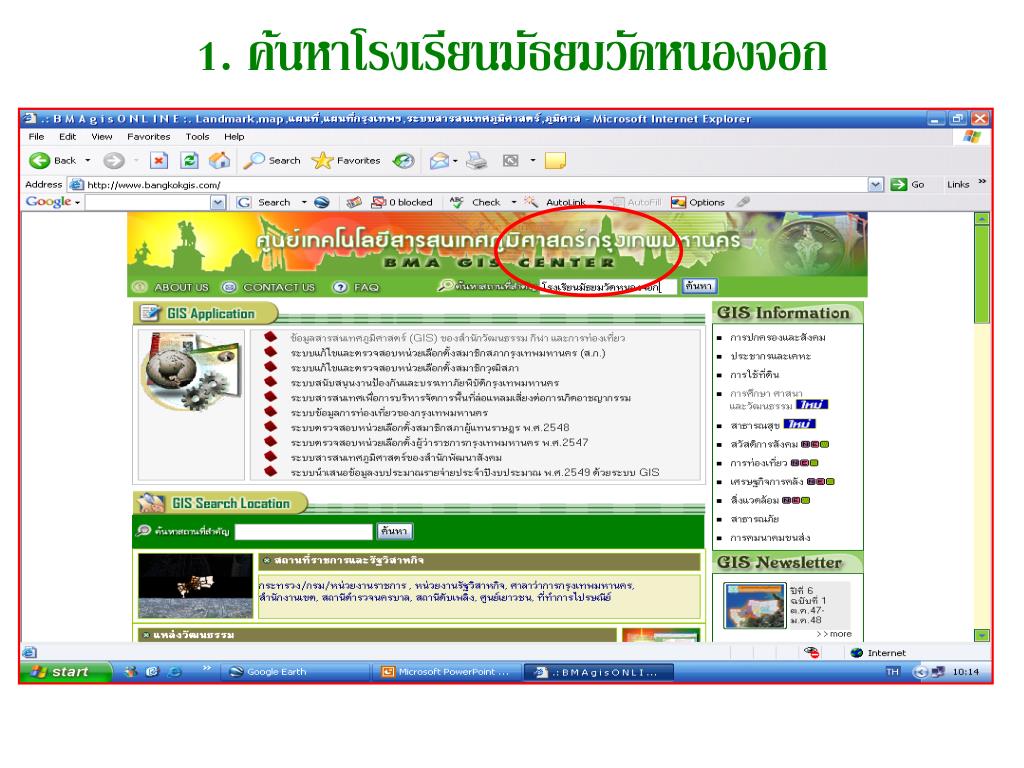Screen dimensions: 1024x768
Task: Open the Edit menu
Action: 67,136
